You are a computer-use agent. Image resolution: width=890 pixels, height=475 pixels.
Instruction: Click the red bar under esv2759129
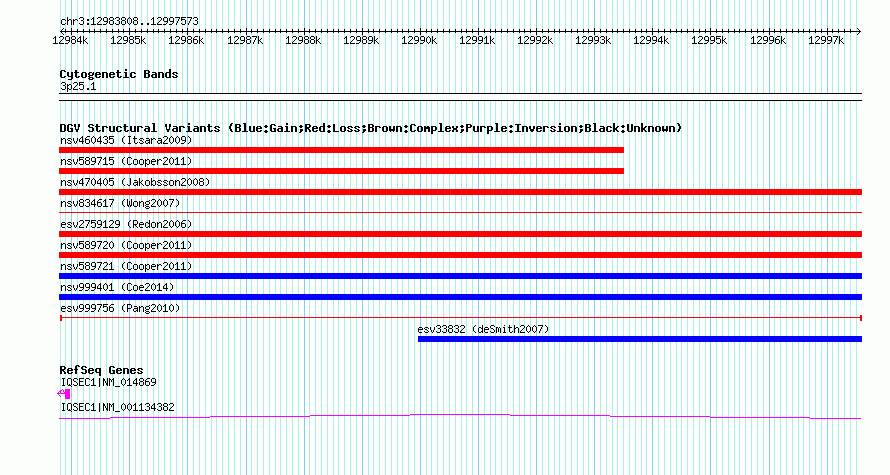(x=460, y=234)
